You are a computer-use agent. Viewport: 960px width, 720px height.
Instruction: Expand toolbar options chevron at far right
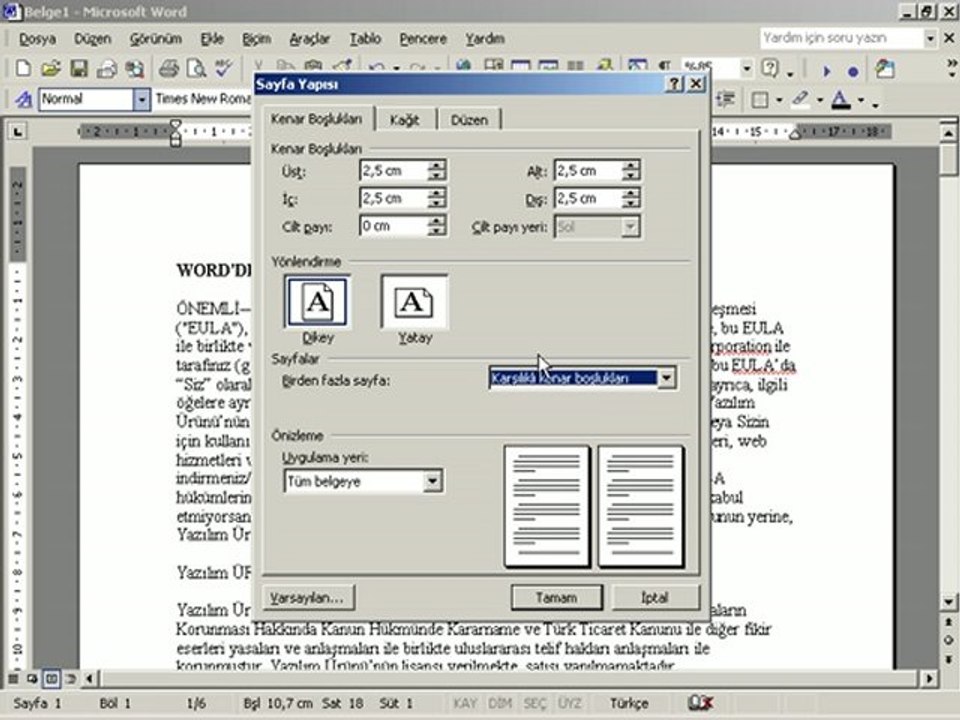click(x=951, y=68)
